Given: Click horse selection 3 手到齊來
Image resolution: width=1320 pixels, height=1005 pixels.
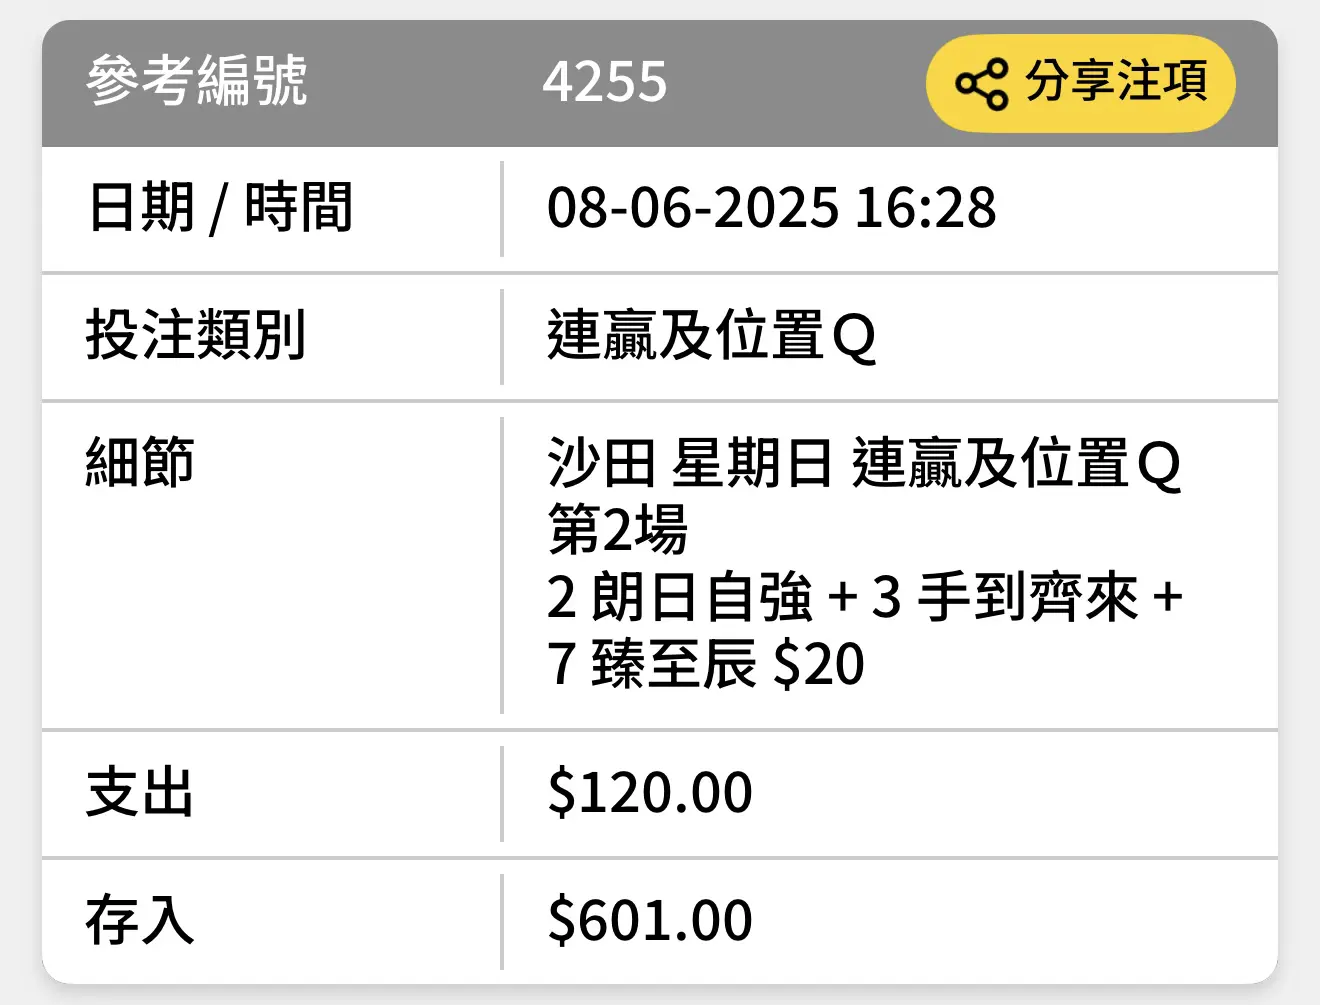Looking at the screenshot, I should click(1005, 598).
